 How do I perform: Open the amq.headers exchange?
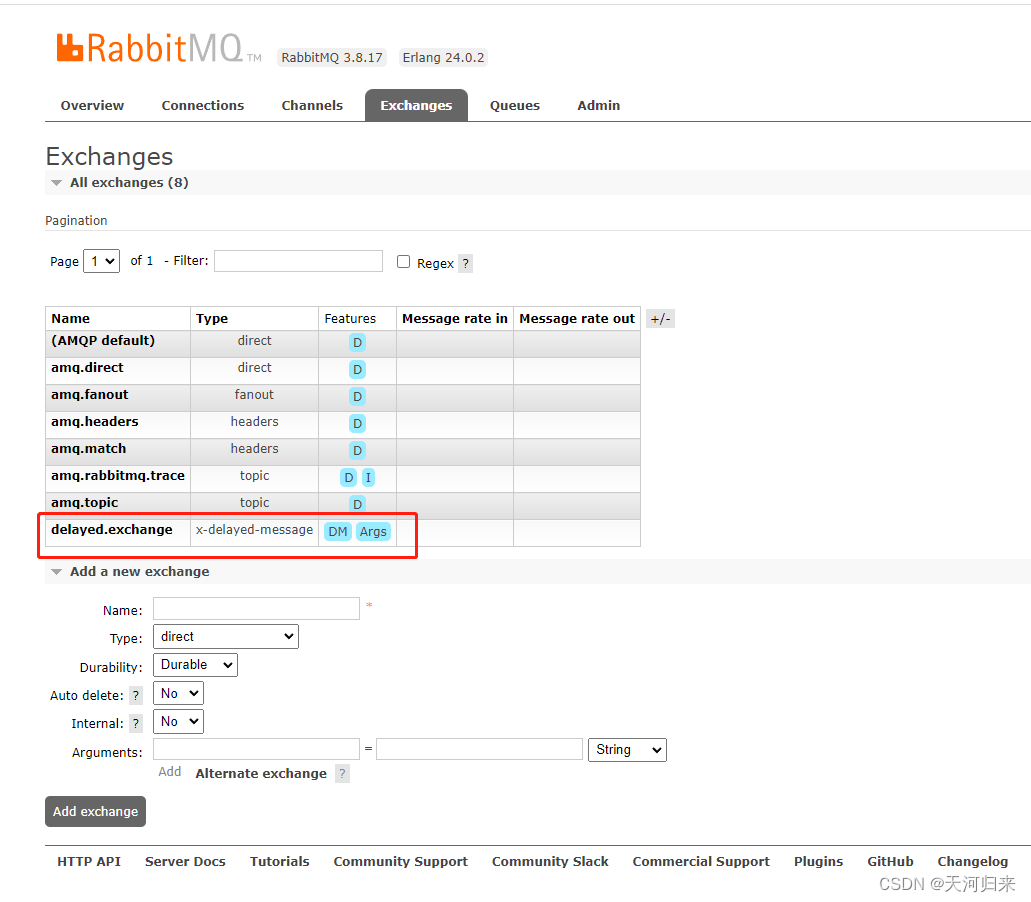pos(95,422)
